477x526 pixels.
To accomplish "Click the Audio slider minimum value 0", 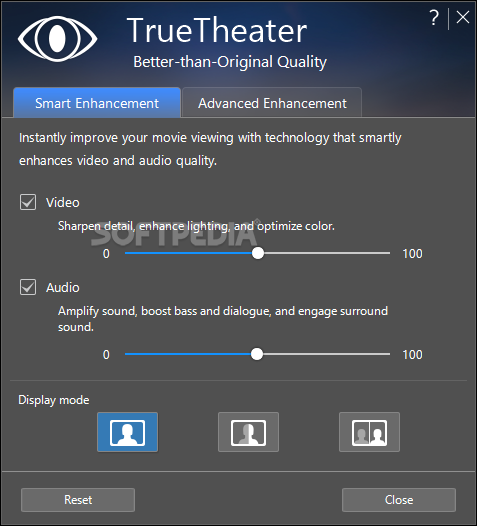I will pos(106,355).
